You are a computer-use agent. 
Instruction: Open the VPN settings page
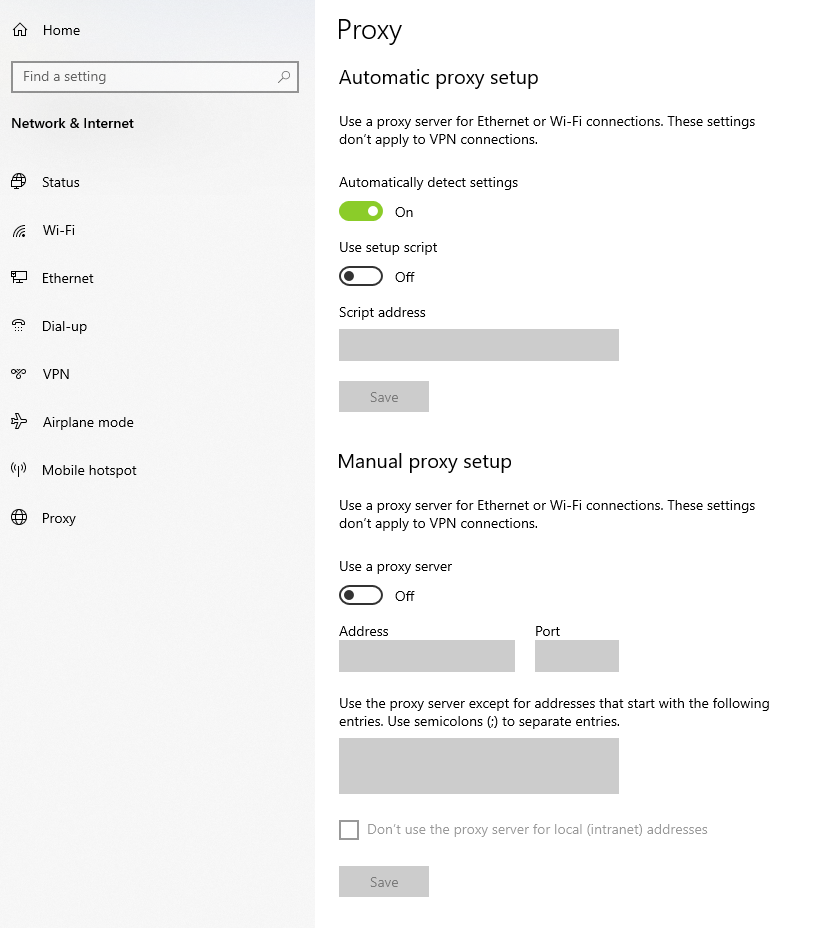click(20, 373)
